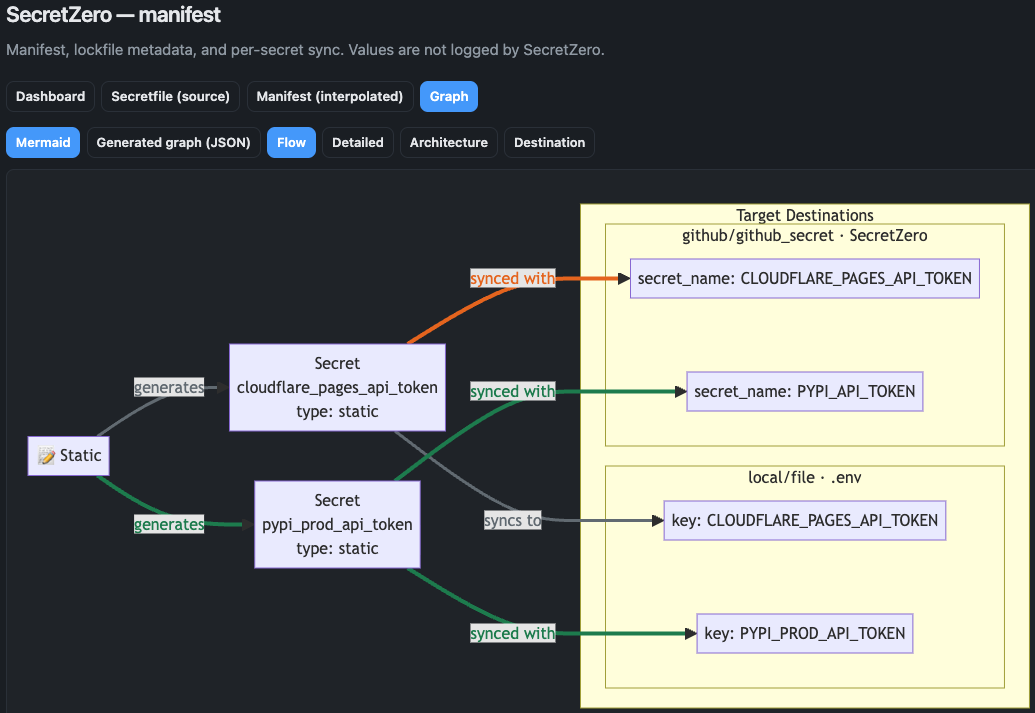Screen dimensions: 1035x713
Task: Click the key: CLOUDFLARE_PAGES_API_TOKEN env node
Action: pos(804,520)
